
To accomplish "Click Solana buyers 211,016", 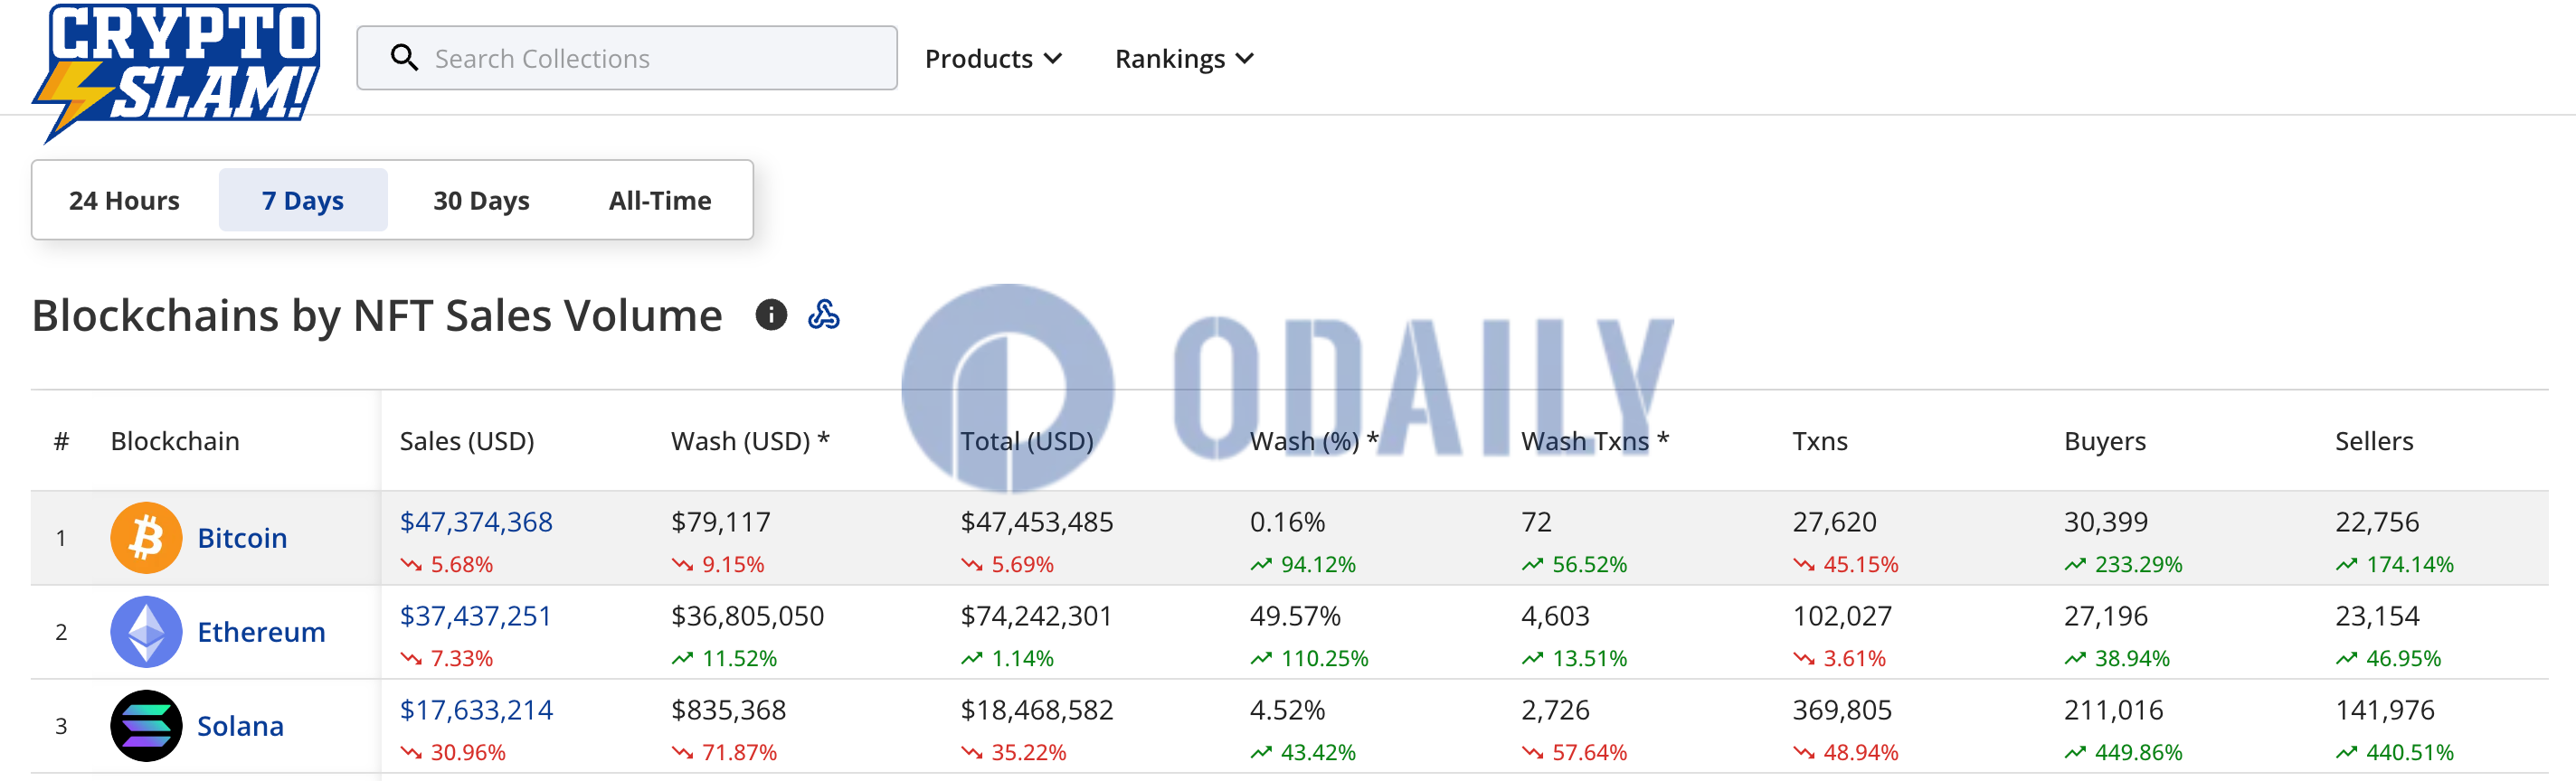I will click(x=2114, y=710).
